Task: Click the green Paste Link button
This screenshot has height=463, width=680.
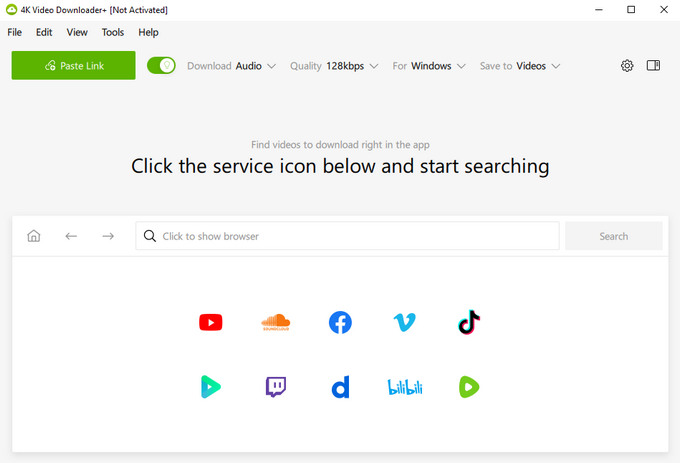Action: click(73, 65)
